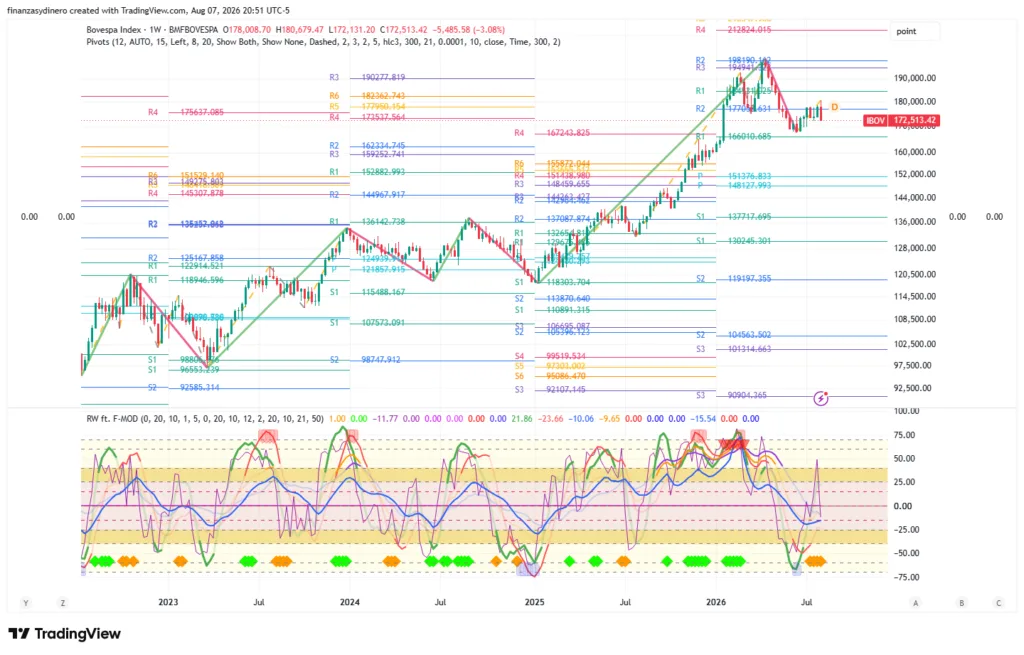Screen dimensions: 1024x655
Task: Click the S1 115488.167 pivot label
Action: click(x=367, y=292)
